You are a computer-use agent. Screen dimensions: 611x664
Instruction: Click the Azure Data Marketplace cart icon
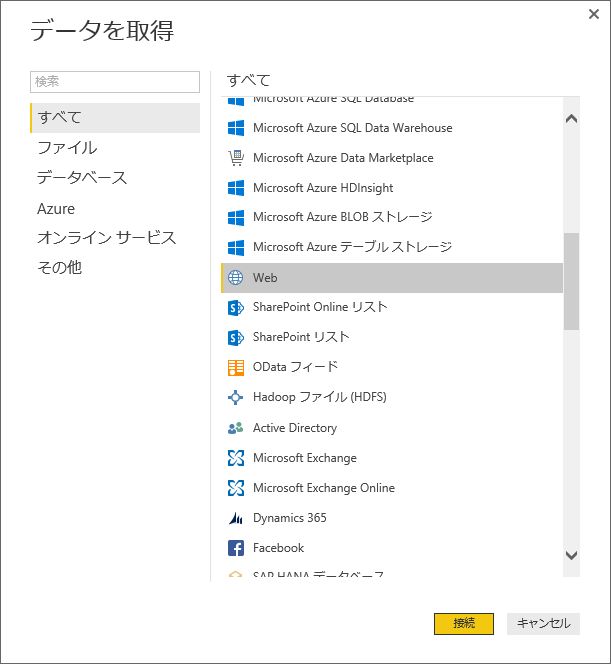[236, 158]
